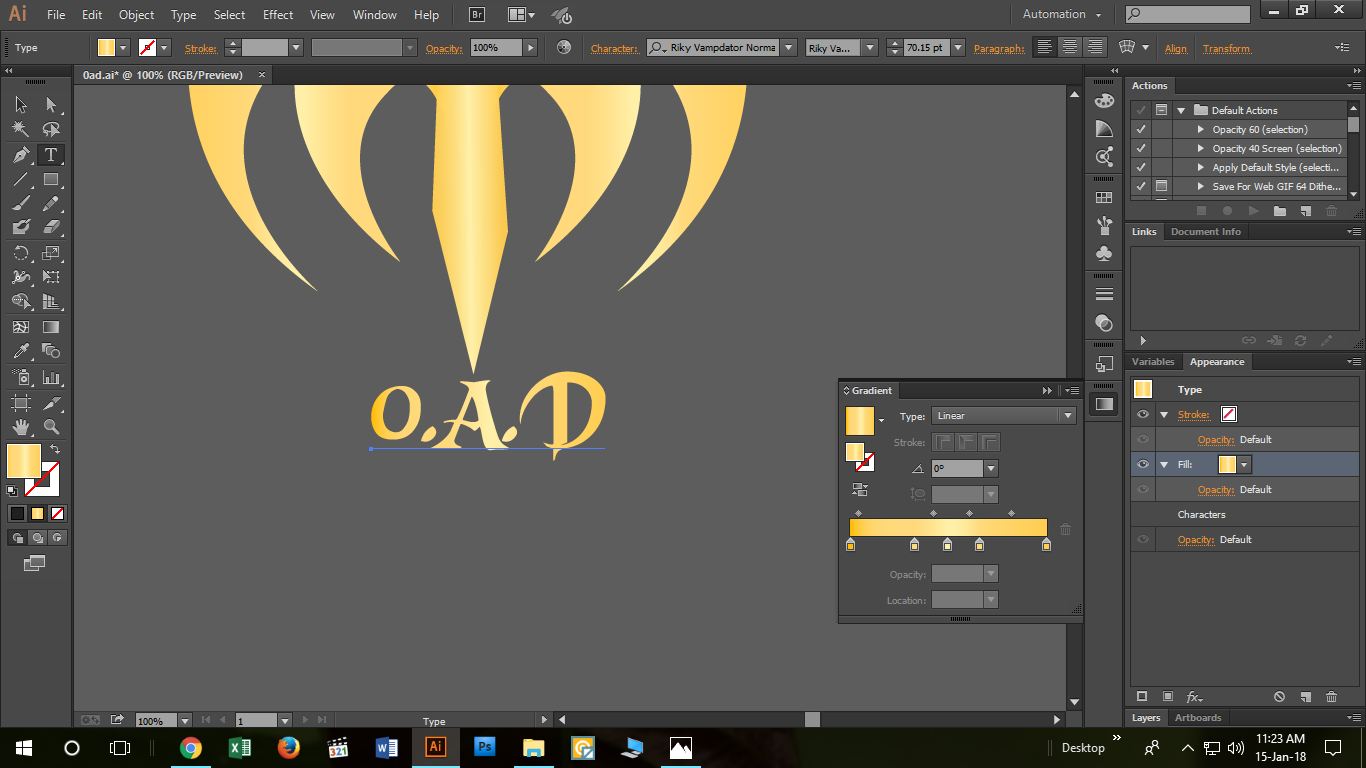Click the Fill box in the toolbox
The width and height of the screenshot is (1366, 768).
[x=24, y=461]
